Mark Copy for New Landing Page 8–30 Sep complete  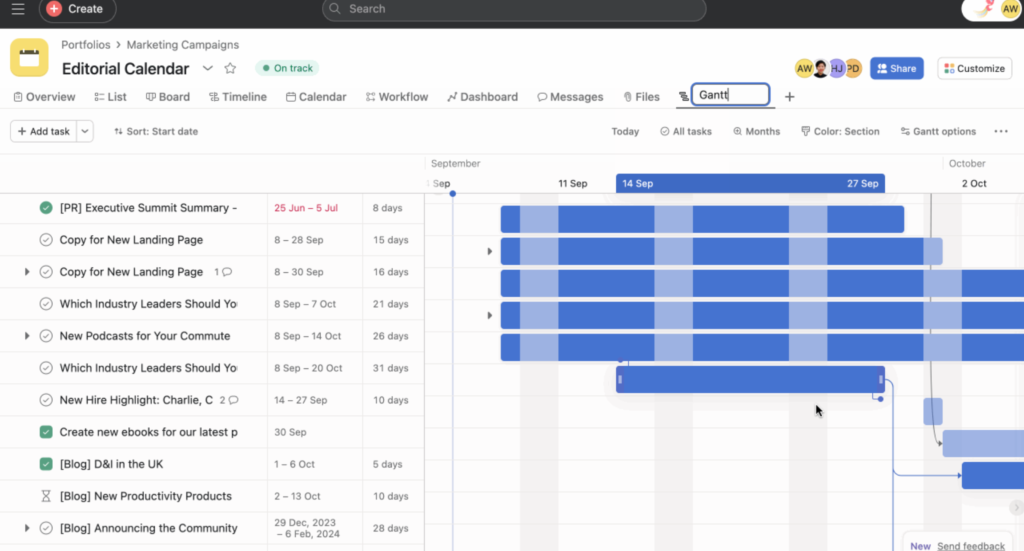[46, 272]
